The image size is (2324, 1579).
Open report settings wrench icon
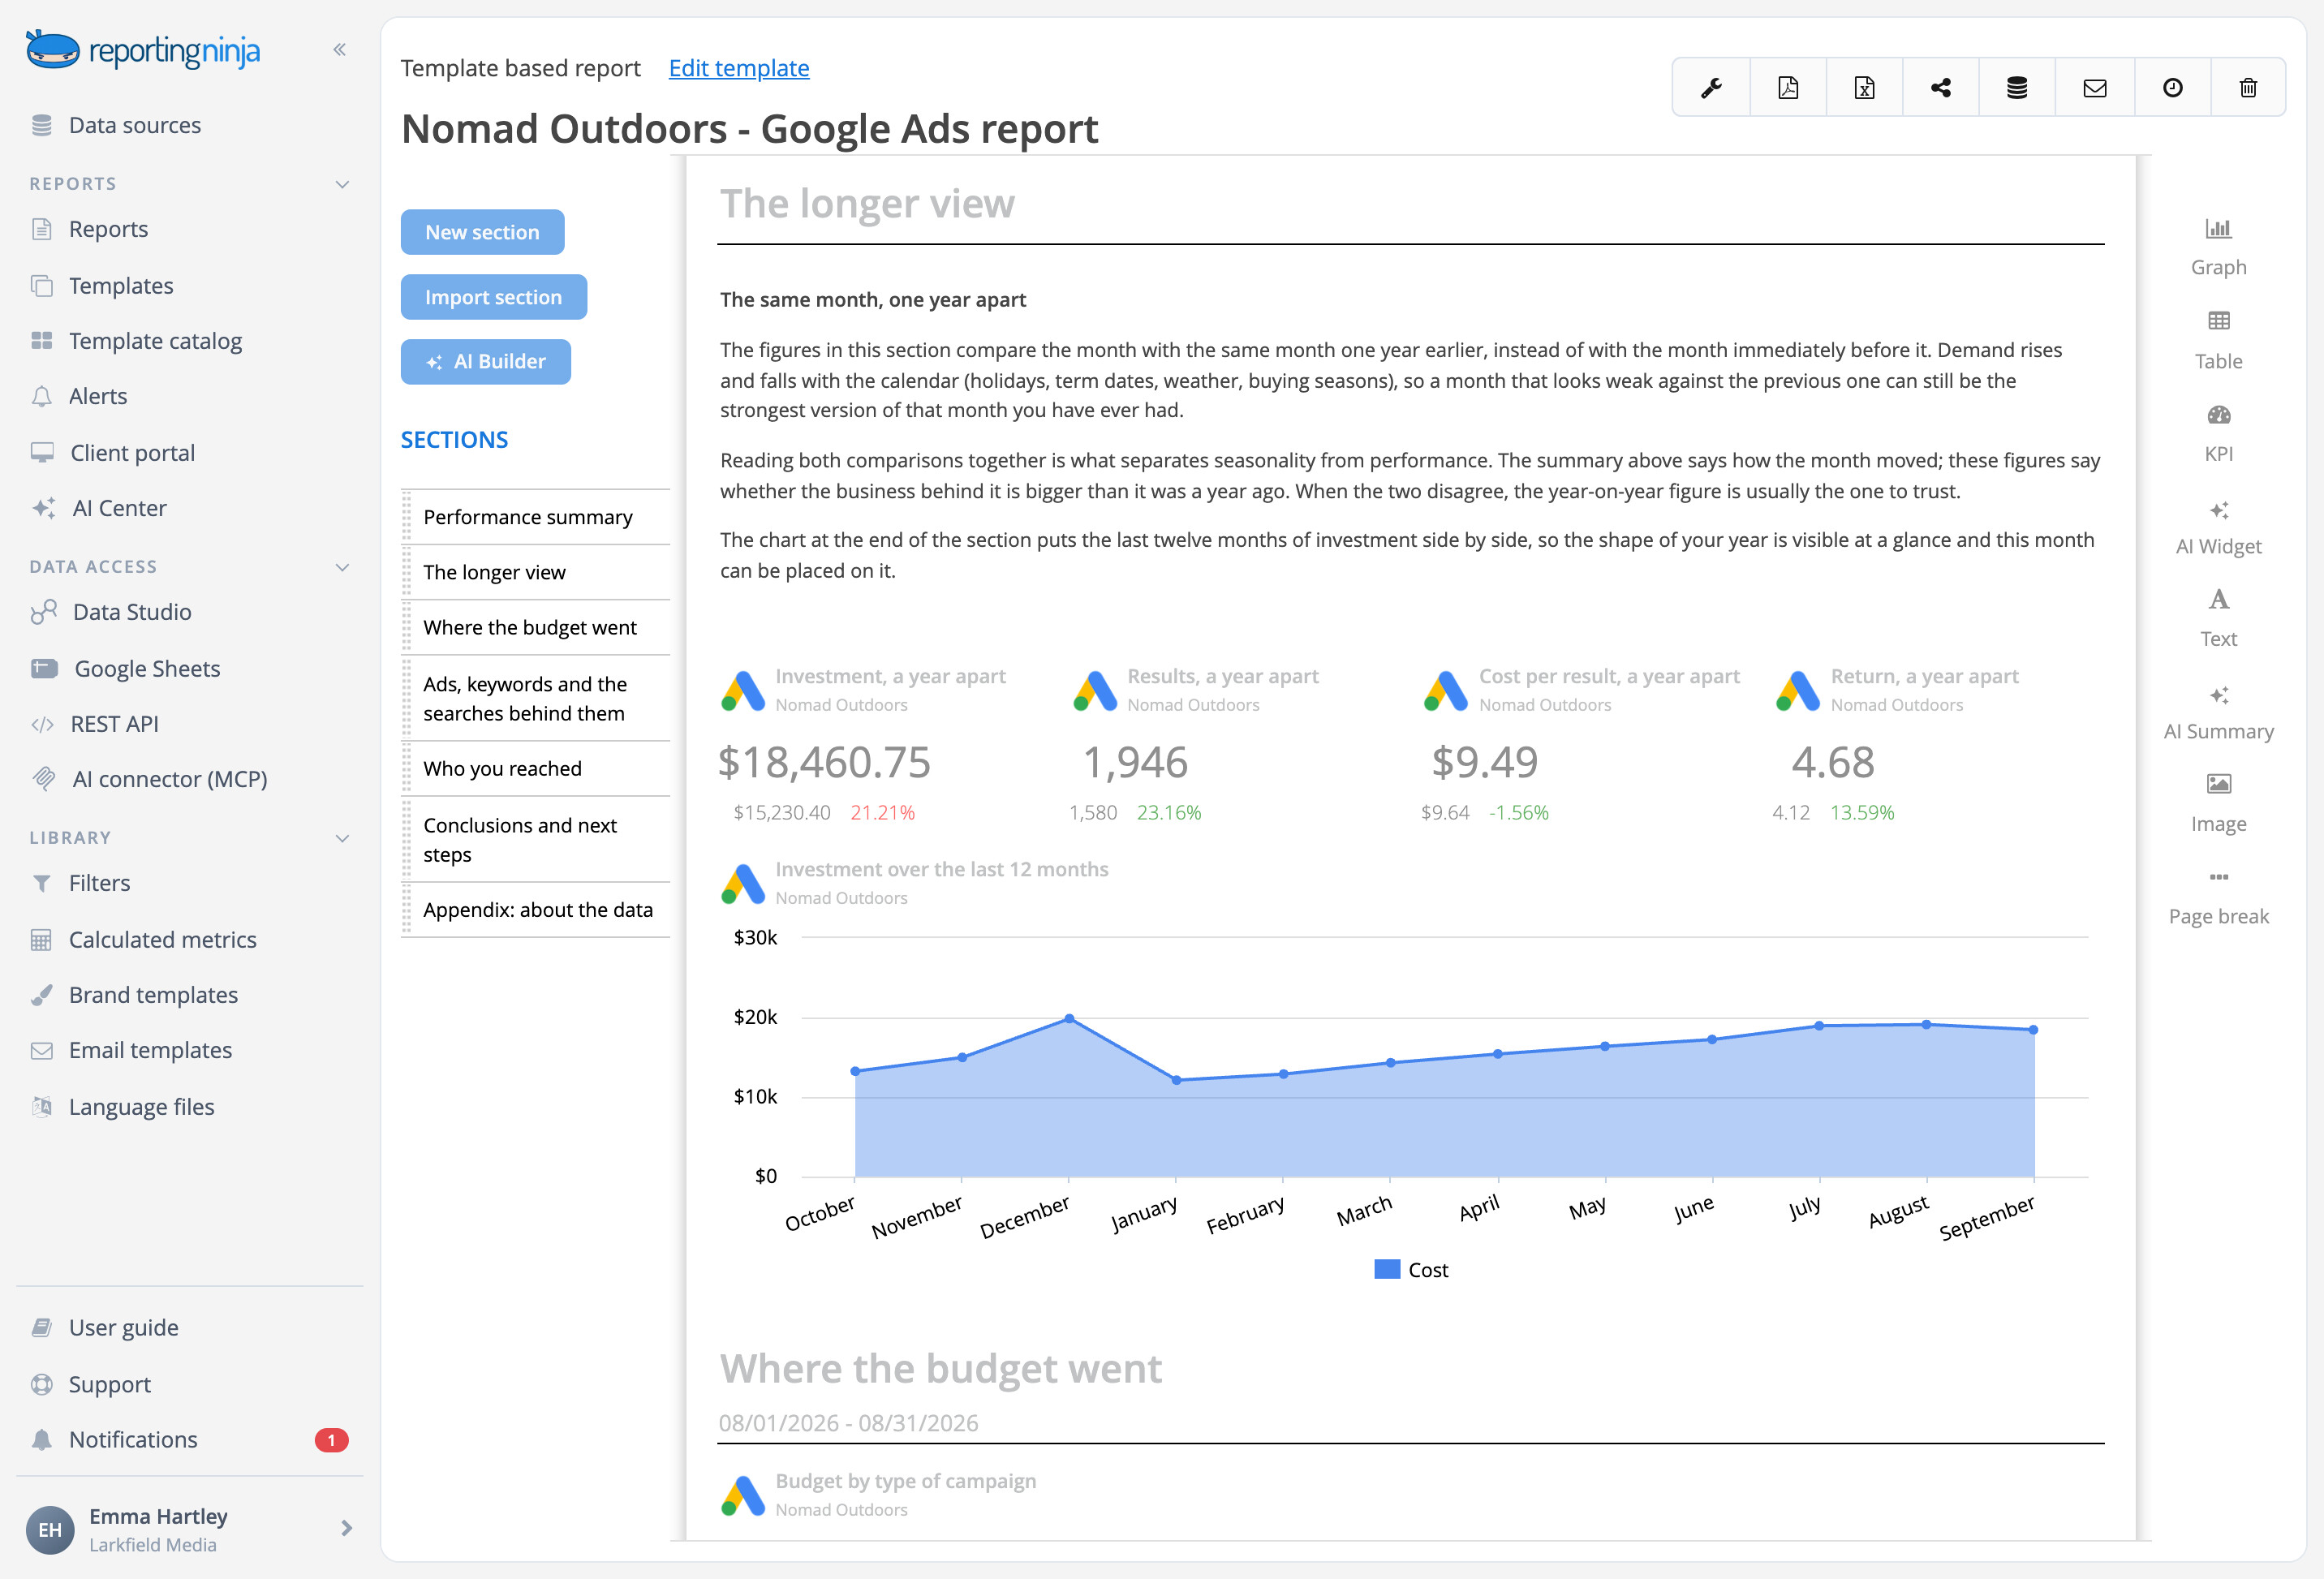[x=1711, y=88]
